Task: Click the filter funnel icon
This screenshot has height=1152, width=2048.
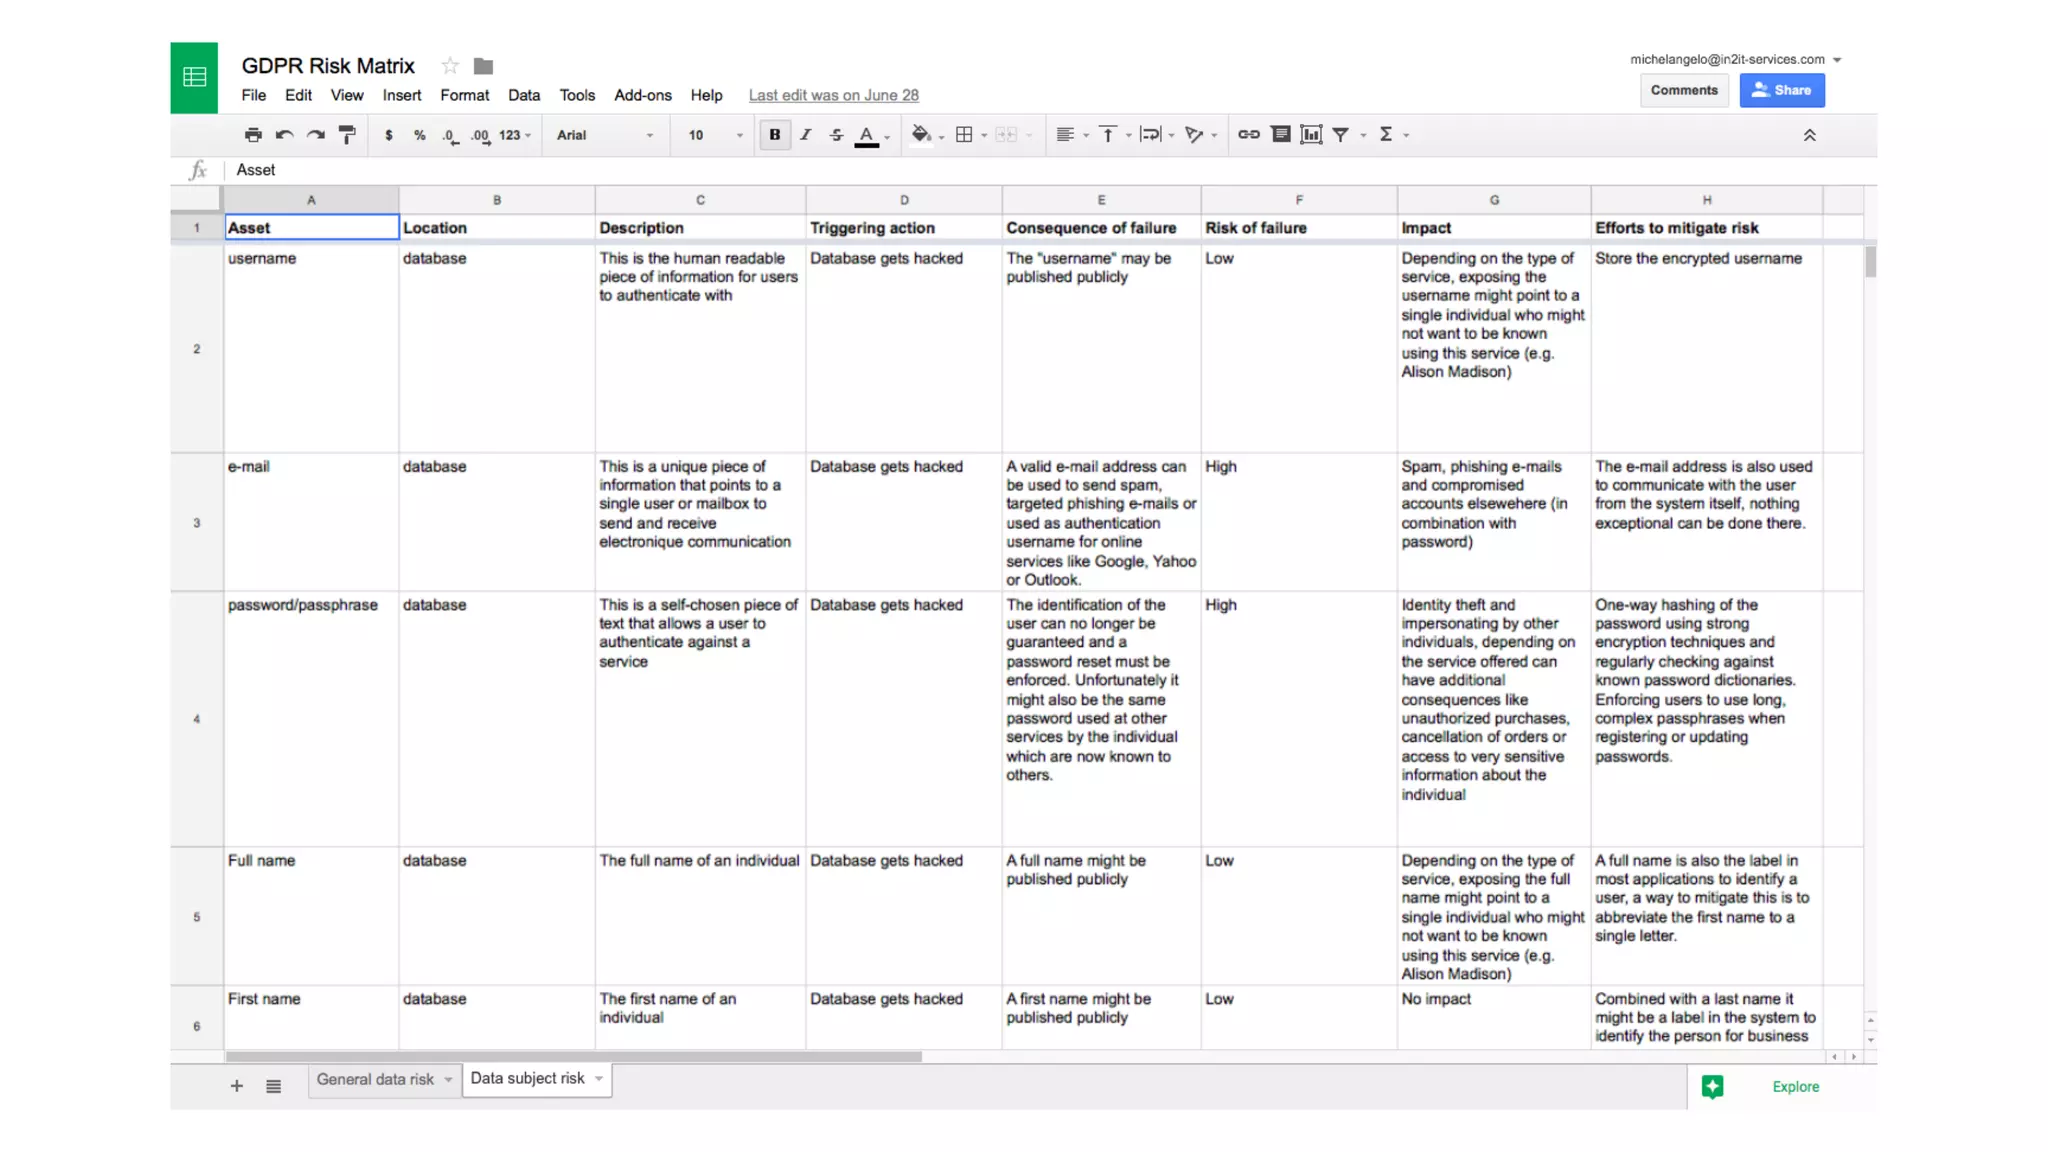Action: click(x=1341, y=135)
